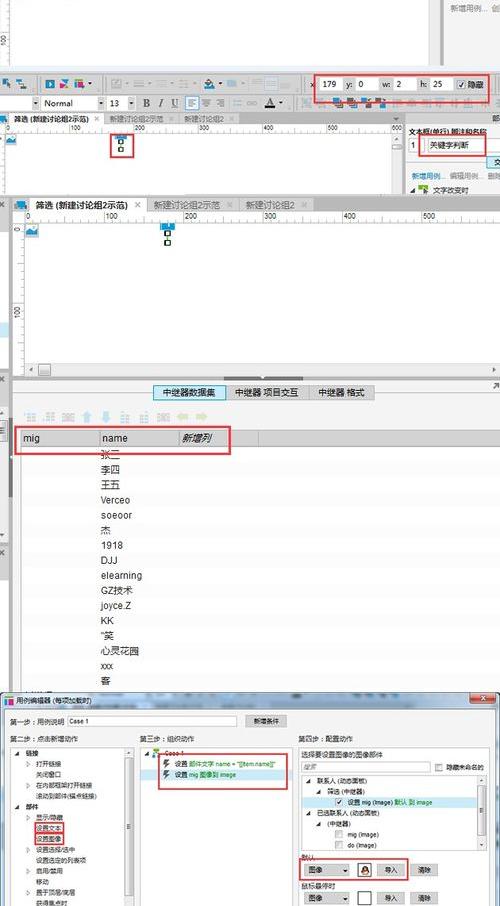Click the 鼠标悬停时 清除 button
The image size is (500, 906).
(x=424, y=898)
